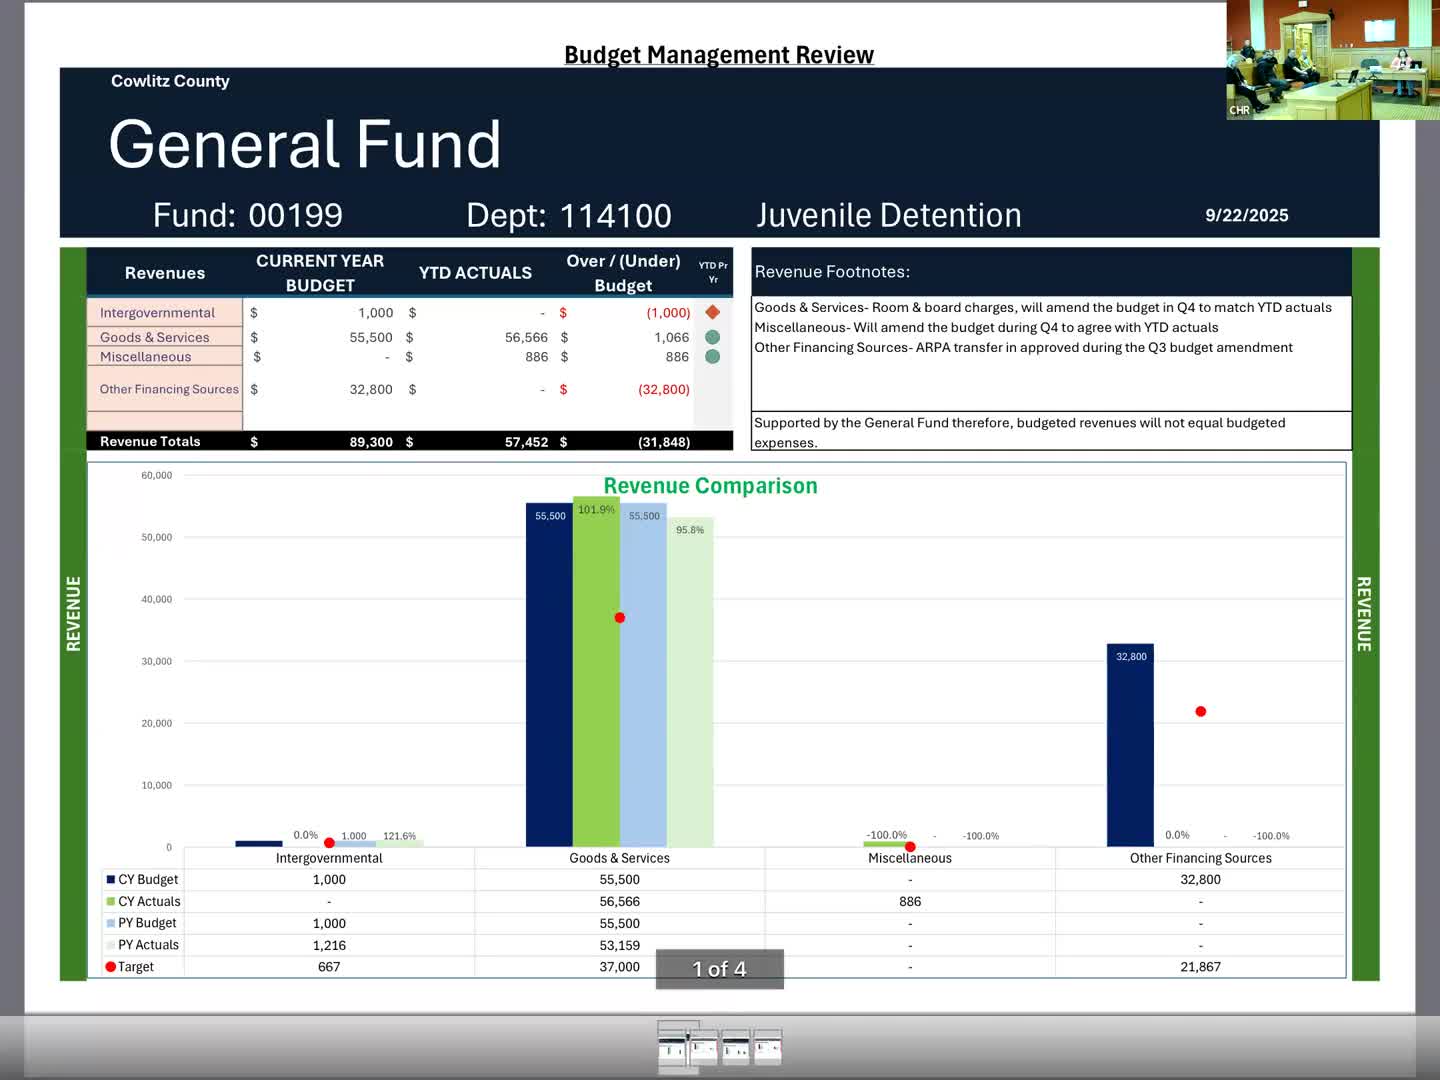
Task: Click the '56,566' YTD actuals value in the revenue table
Action: pyautogui.click(x=526, y=337)
